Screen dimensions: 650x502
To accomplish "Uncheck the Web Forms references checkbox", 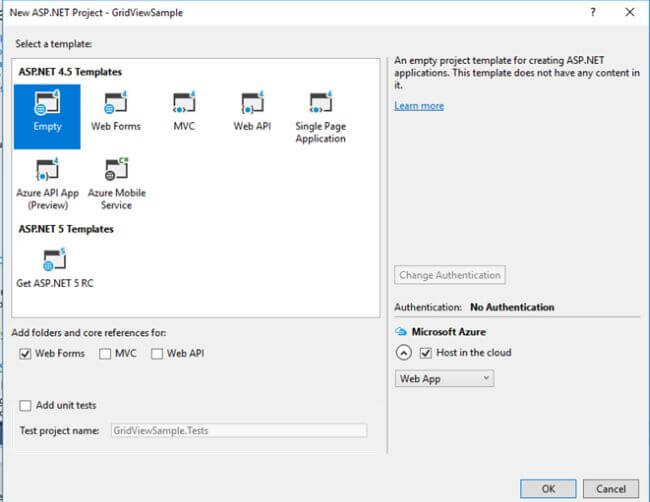I will (26, 354).
